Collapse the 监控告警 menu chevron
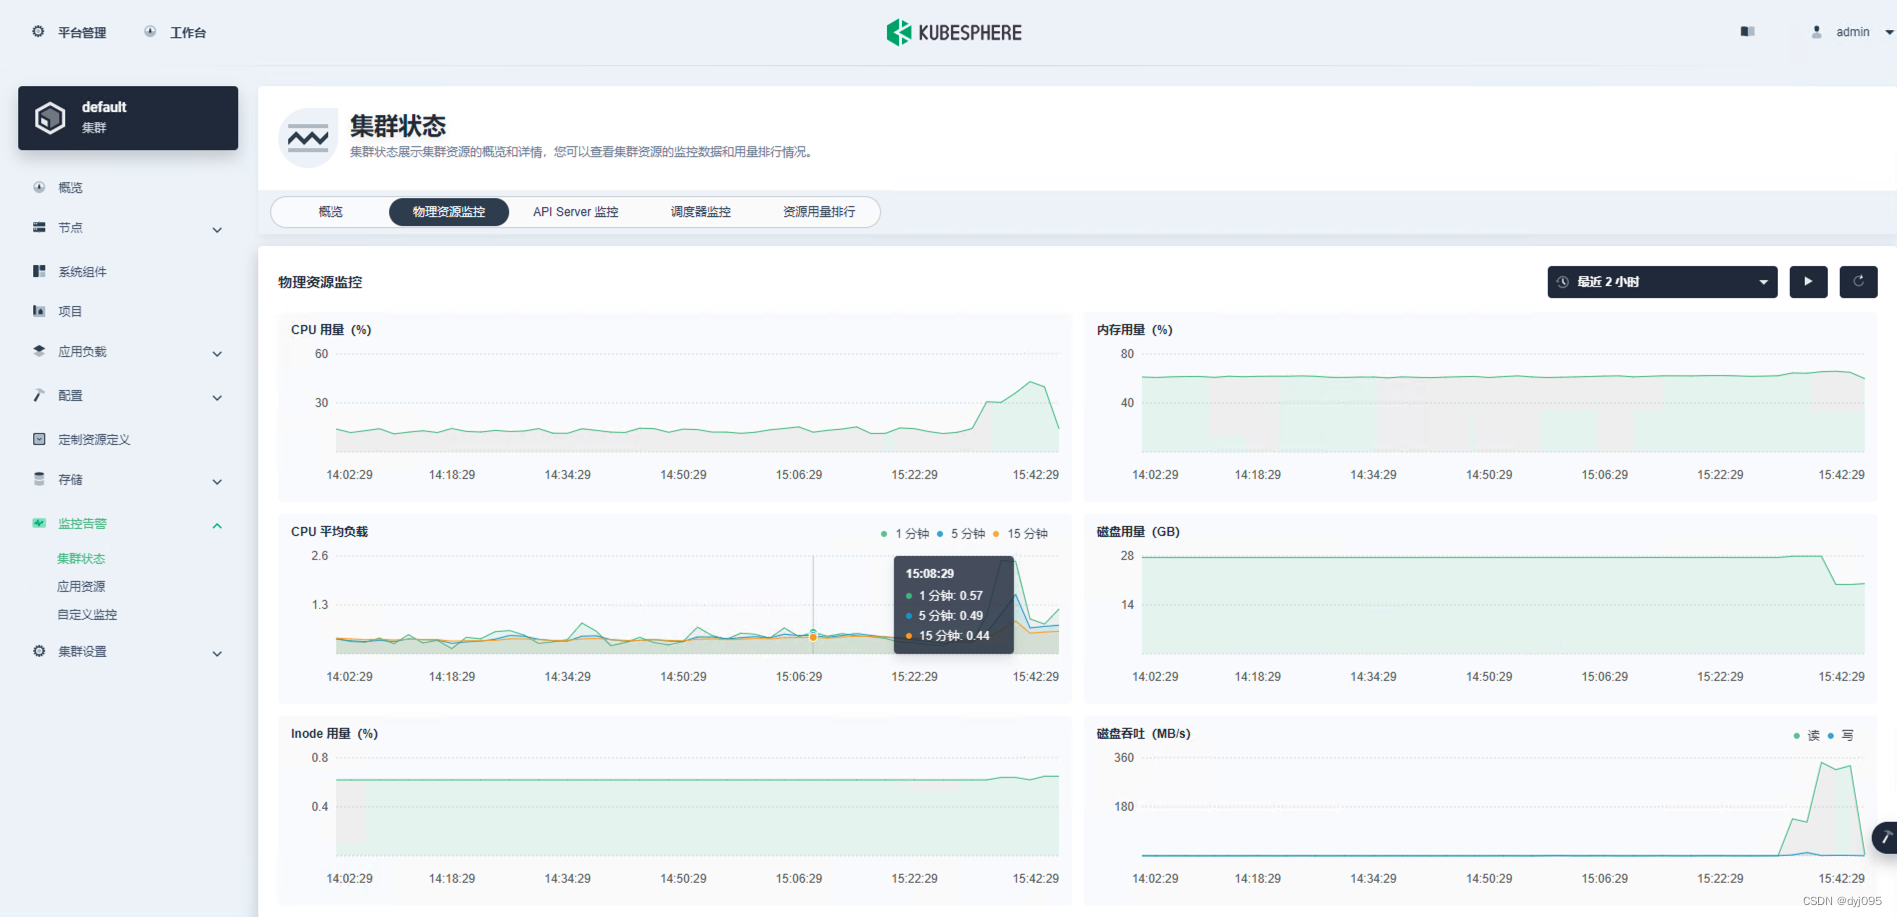 (217, 526)
